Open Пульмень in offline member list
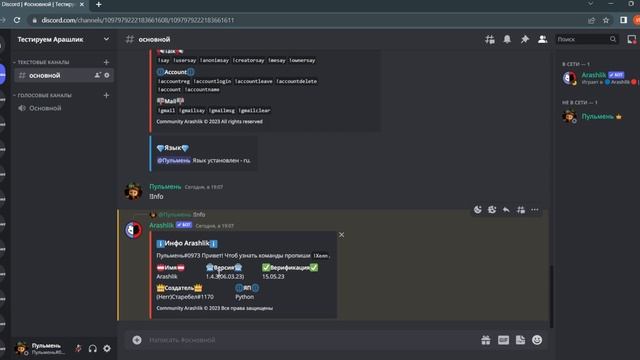The image size is (640, 360). pyautogui.click(x=598, y=117)
